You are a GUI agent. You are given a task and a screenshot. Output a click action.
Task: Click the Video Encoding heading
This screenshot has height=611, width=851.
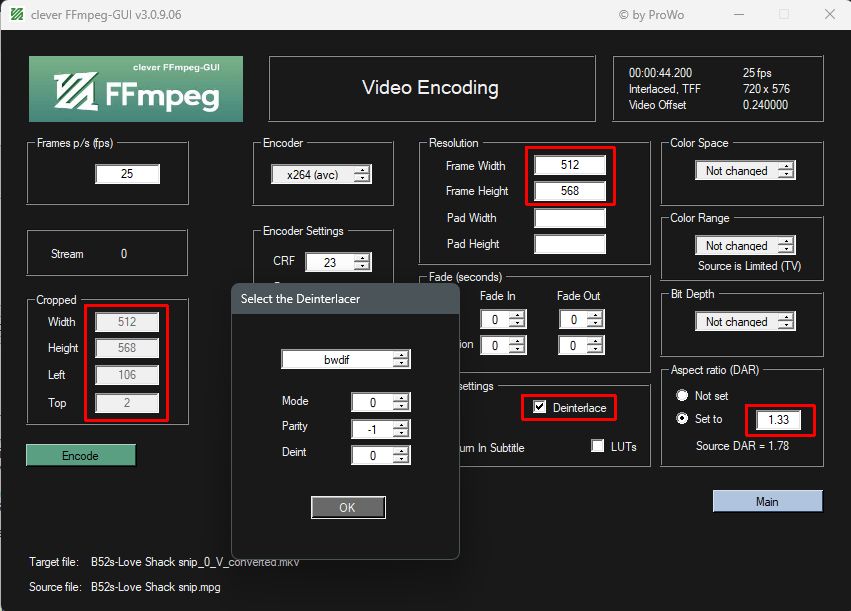(430, 87)
